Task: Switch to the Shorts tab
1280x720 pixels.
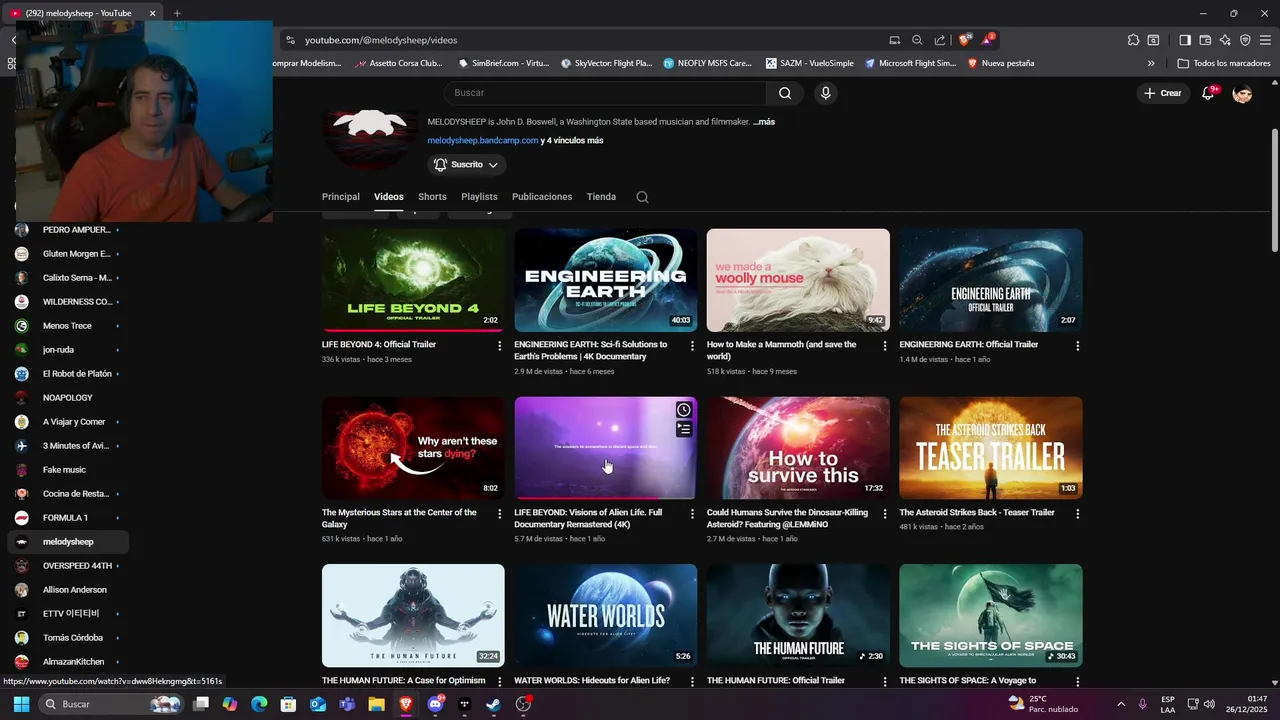Action: [432, 197]
